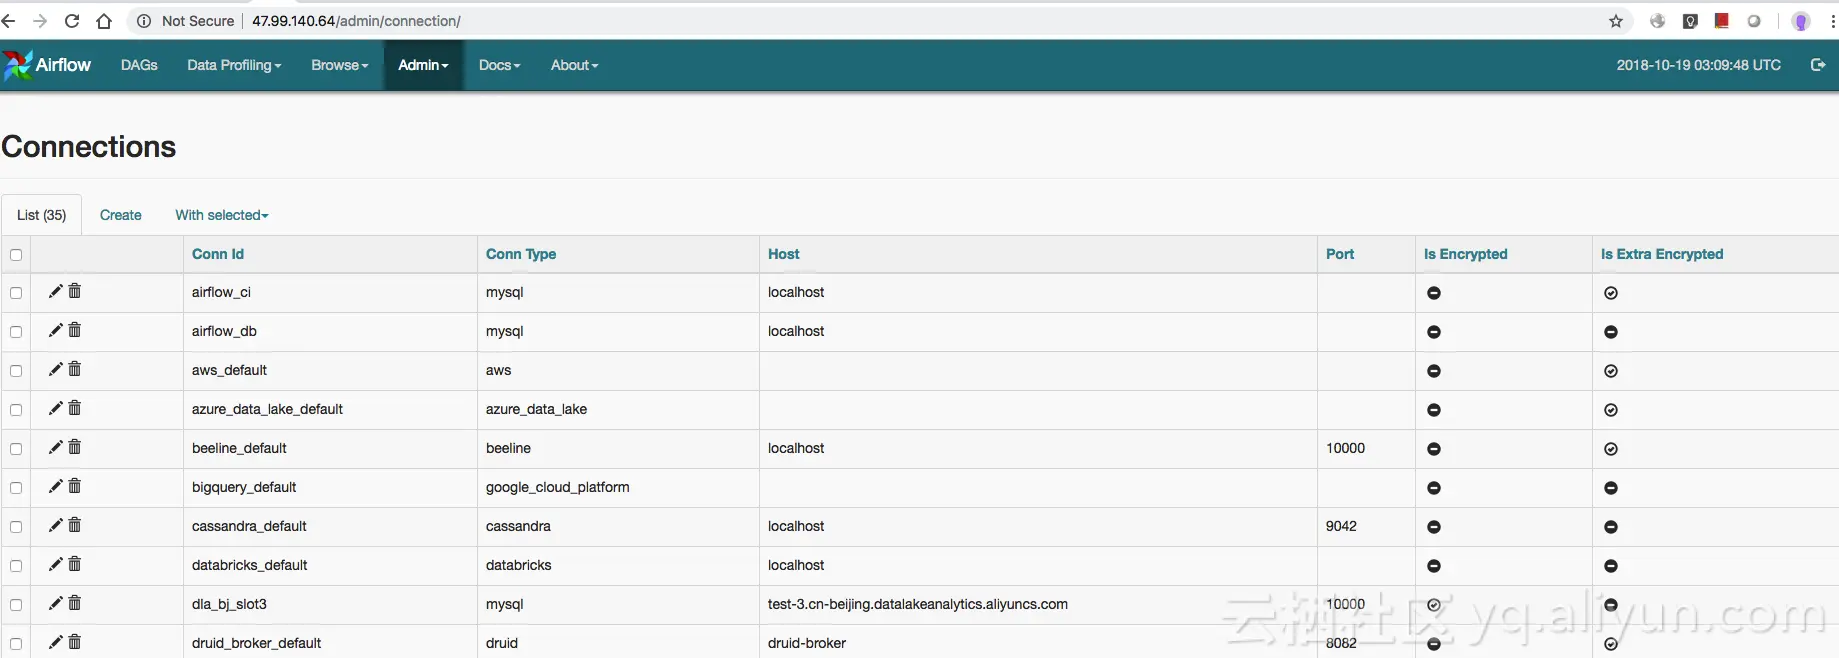Edit the azure_data_lake_default pencil icon
Image resolution: width=1839 pixels, height=658 pixels.
pos(56,408)
